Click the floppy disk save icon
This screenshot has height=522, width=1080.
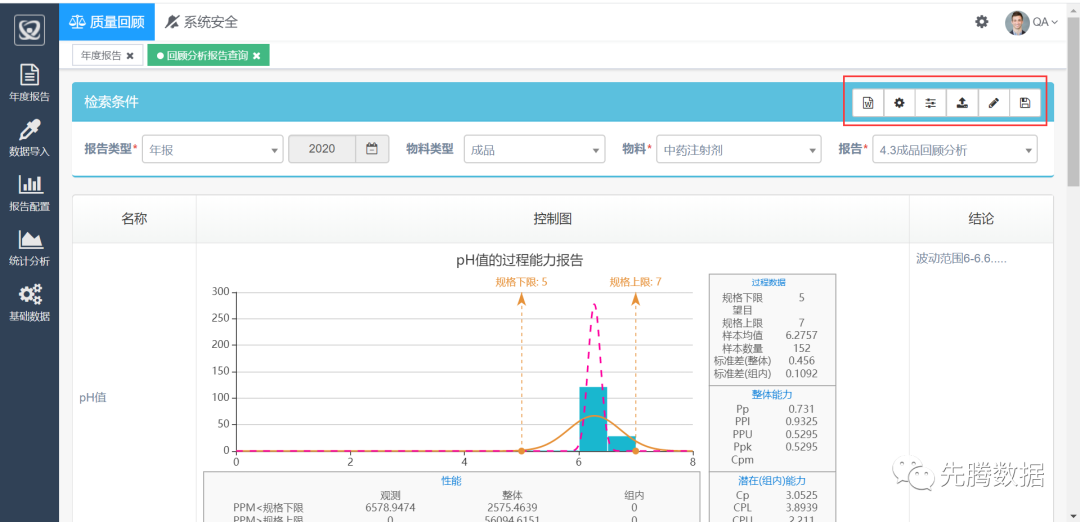coord(1025,103)
